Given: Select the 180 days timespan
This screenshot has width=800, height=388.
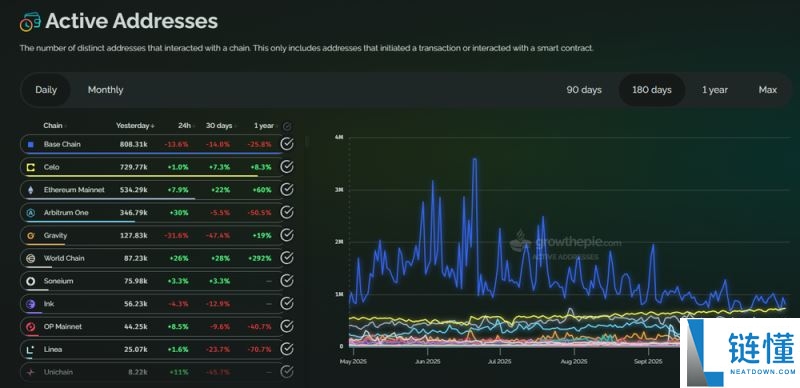Looking at the screenshot, I should point(652,90).
